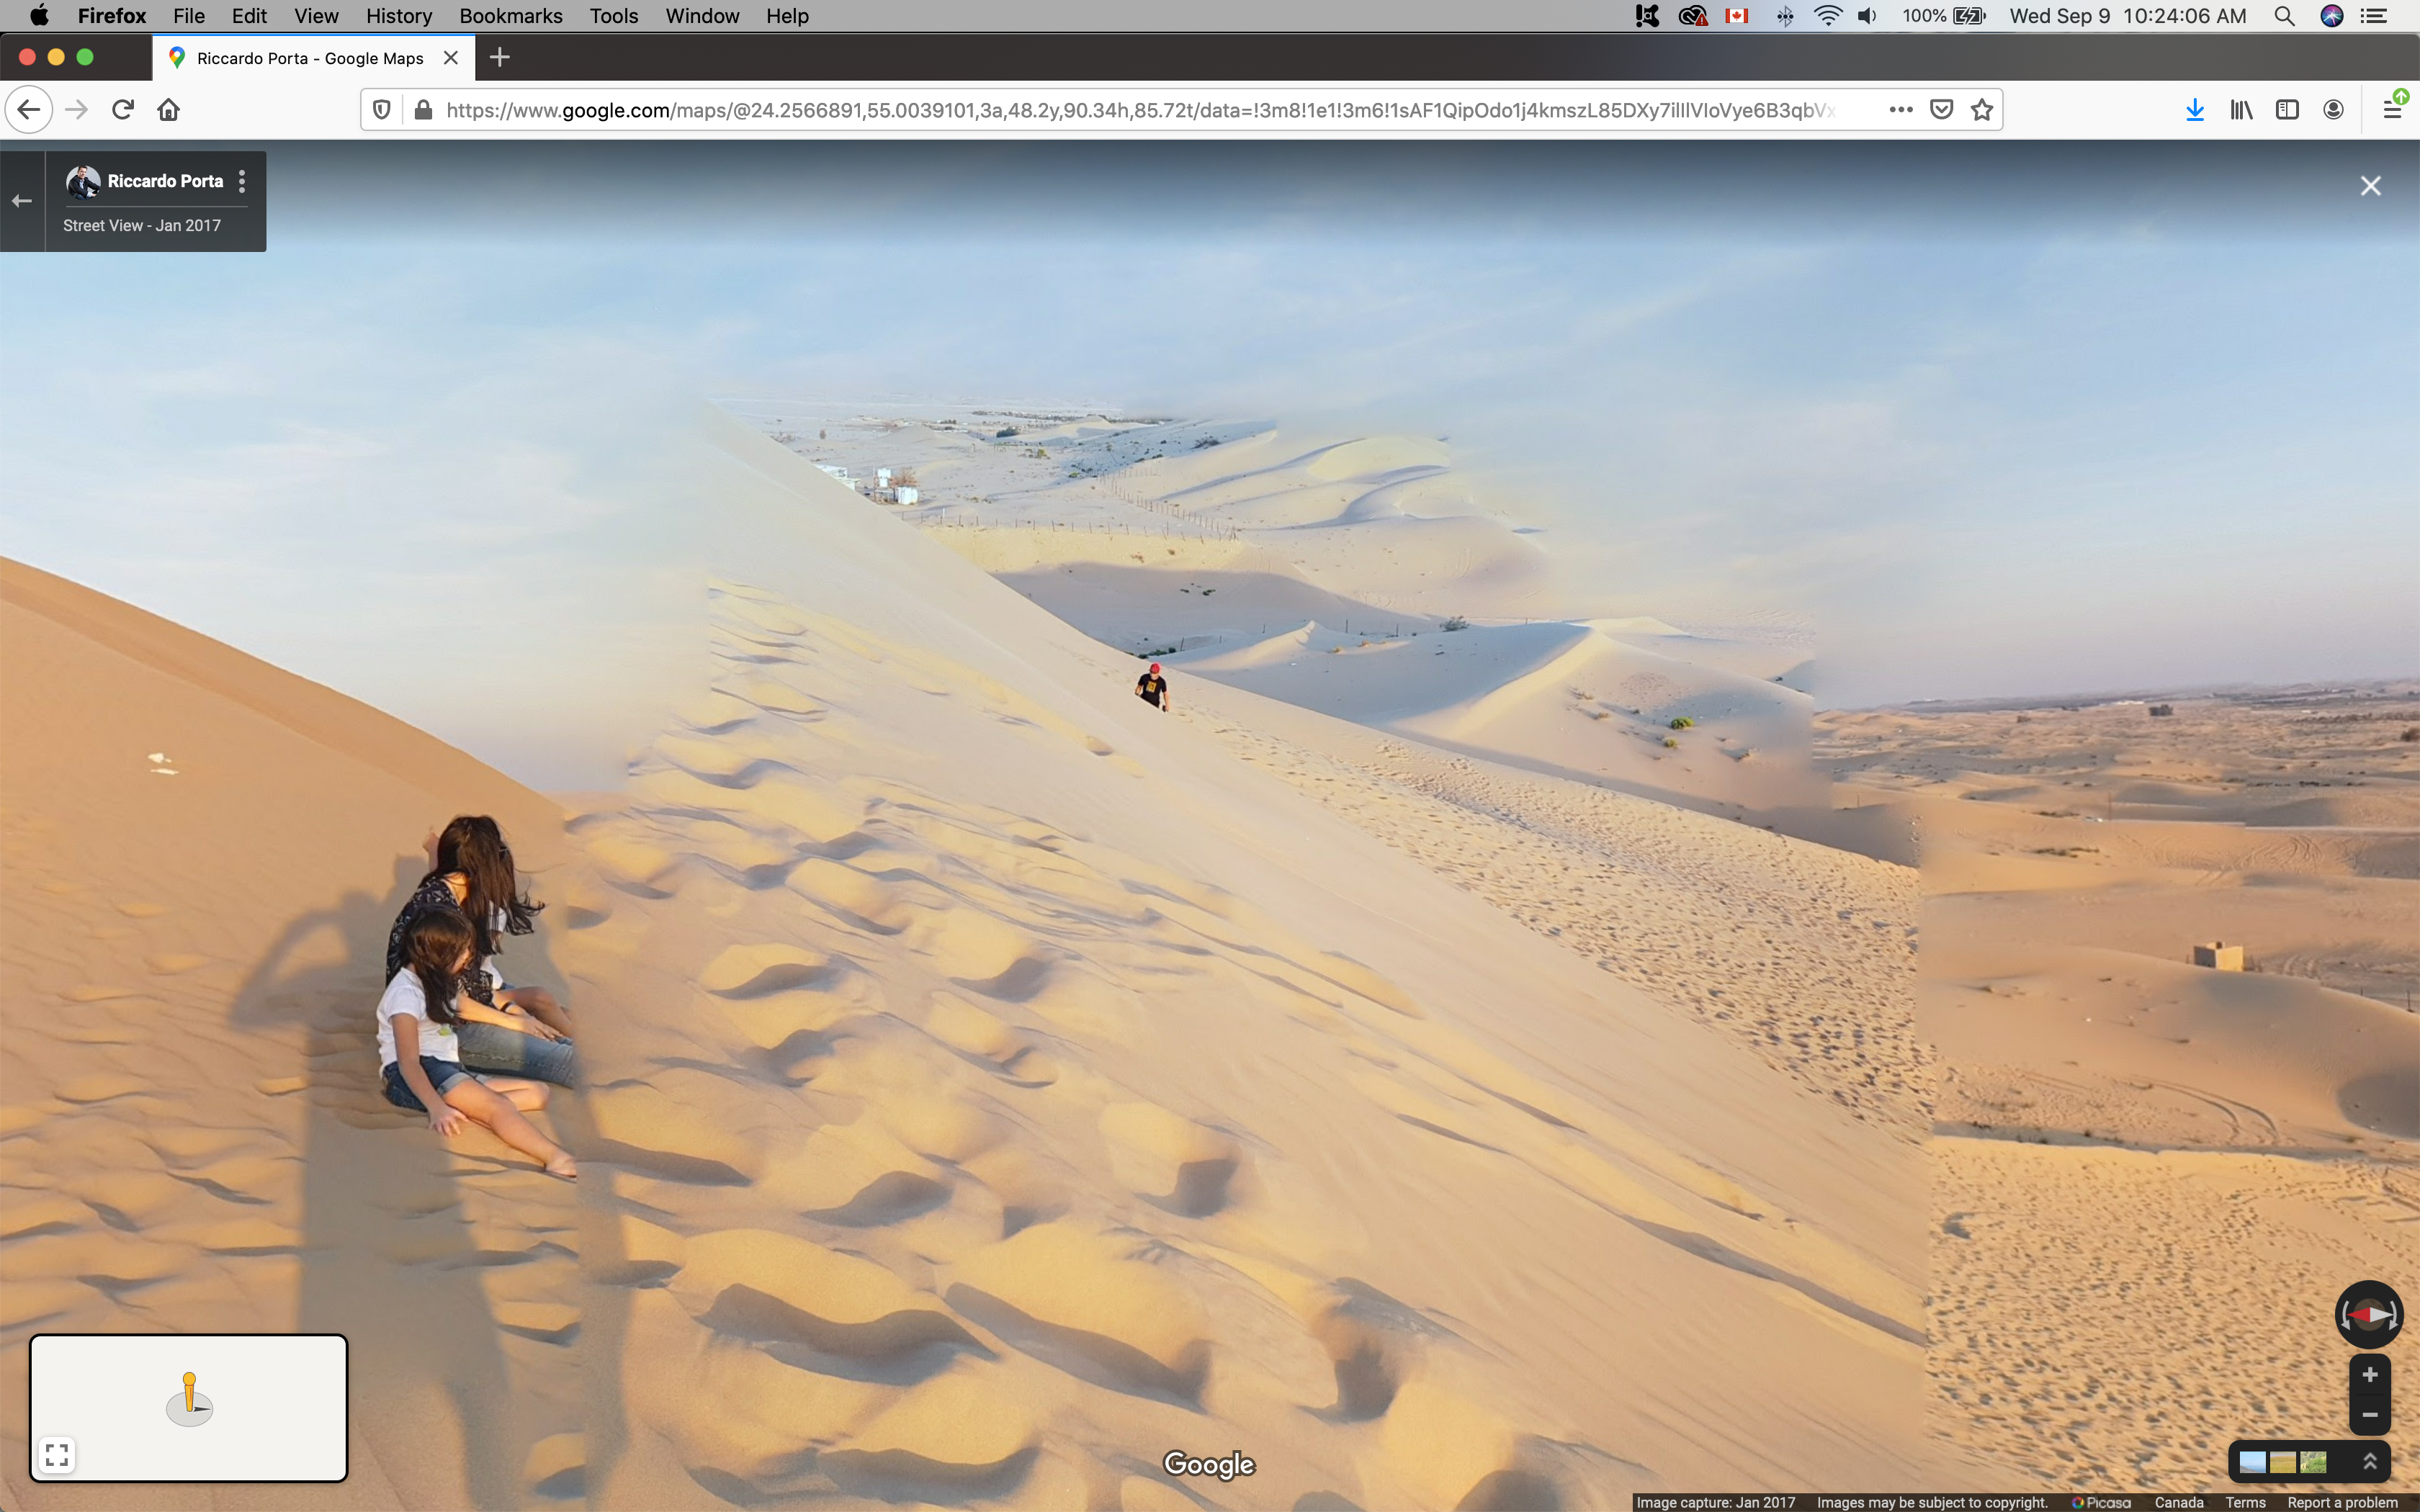Zoom in with the plus button
Viewport: 2420px width, 1512px height.
[x=2369, y=1375]
